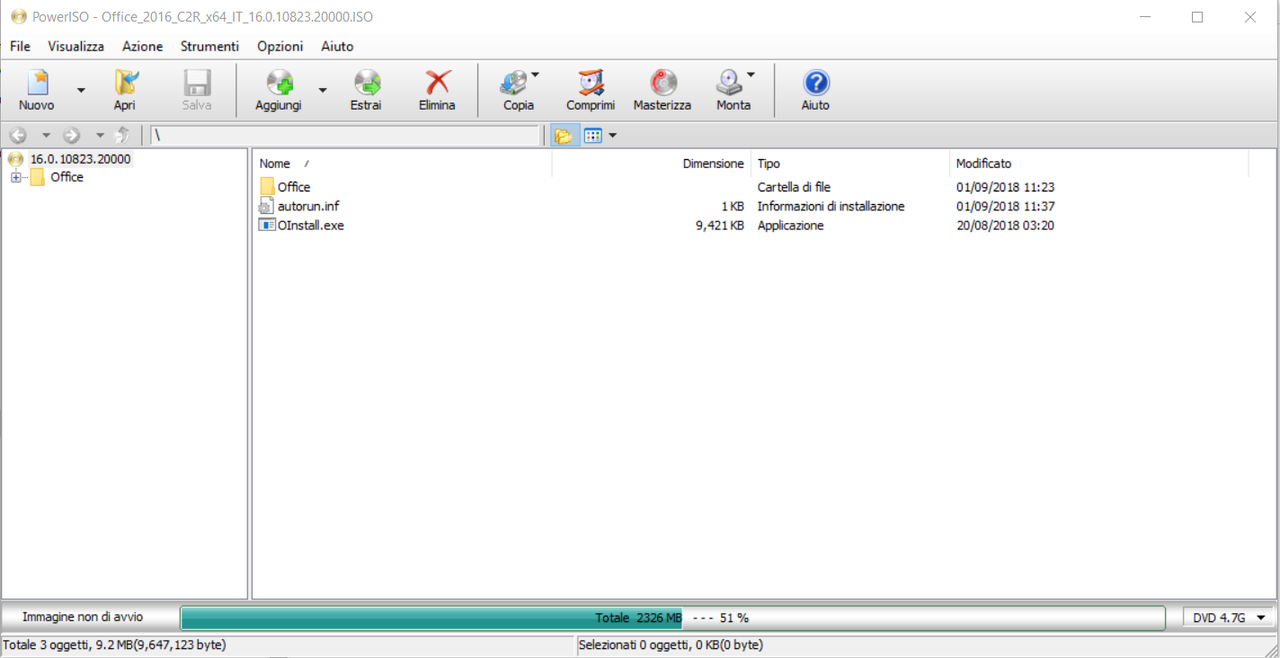Click the autorun.inf file icon
Image resolution: width=1280 pixels, height=658 pixels.
(267, 206)
